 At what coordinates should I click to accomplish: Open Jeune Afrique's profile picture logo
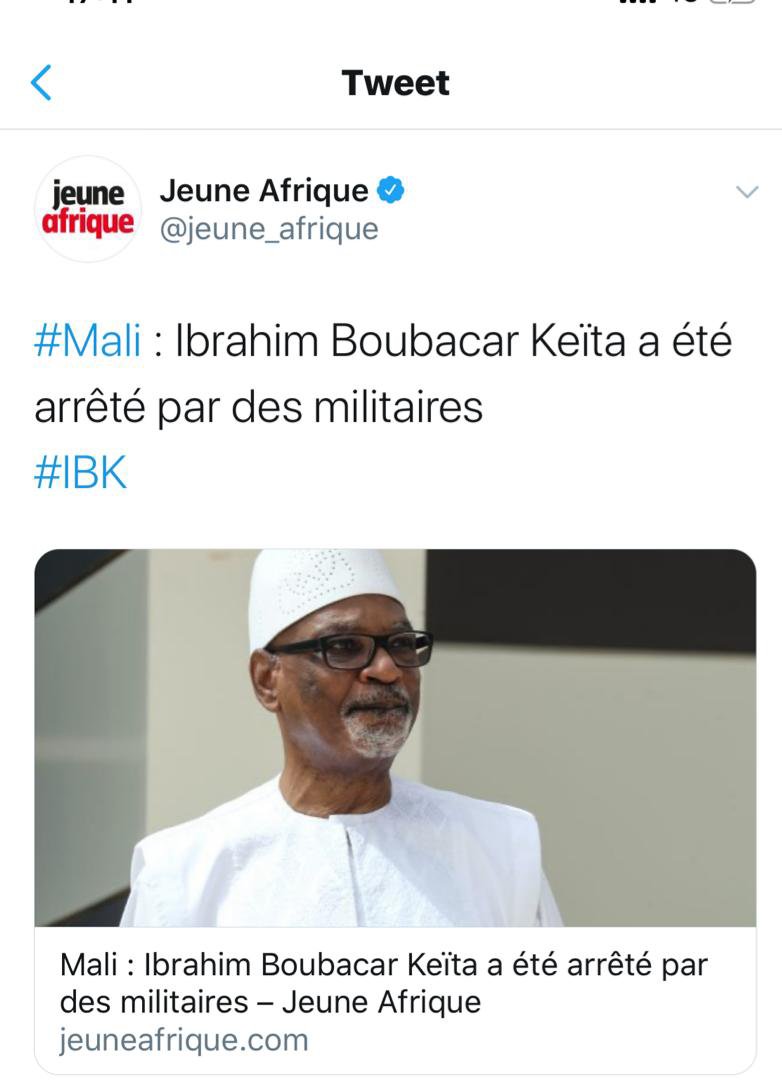[88, 209]
